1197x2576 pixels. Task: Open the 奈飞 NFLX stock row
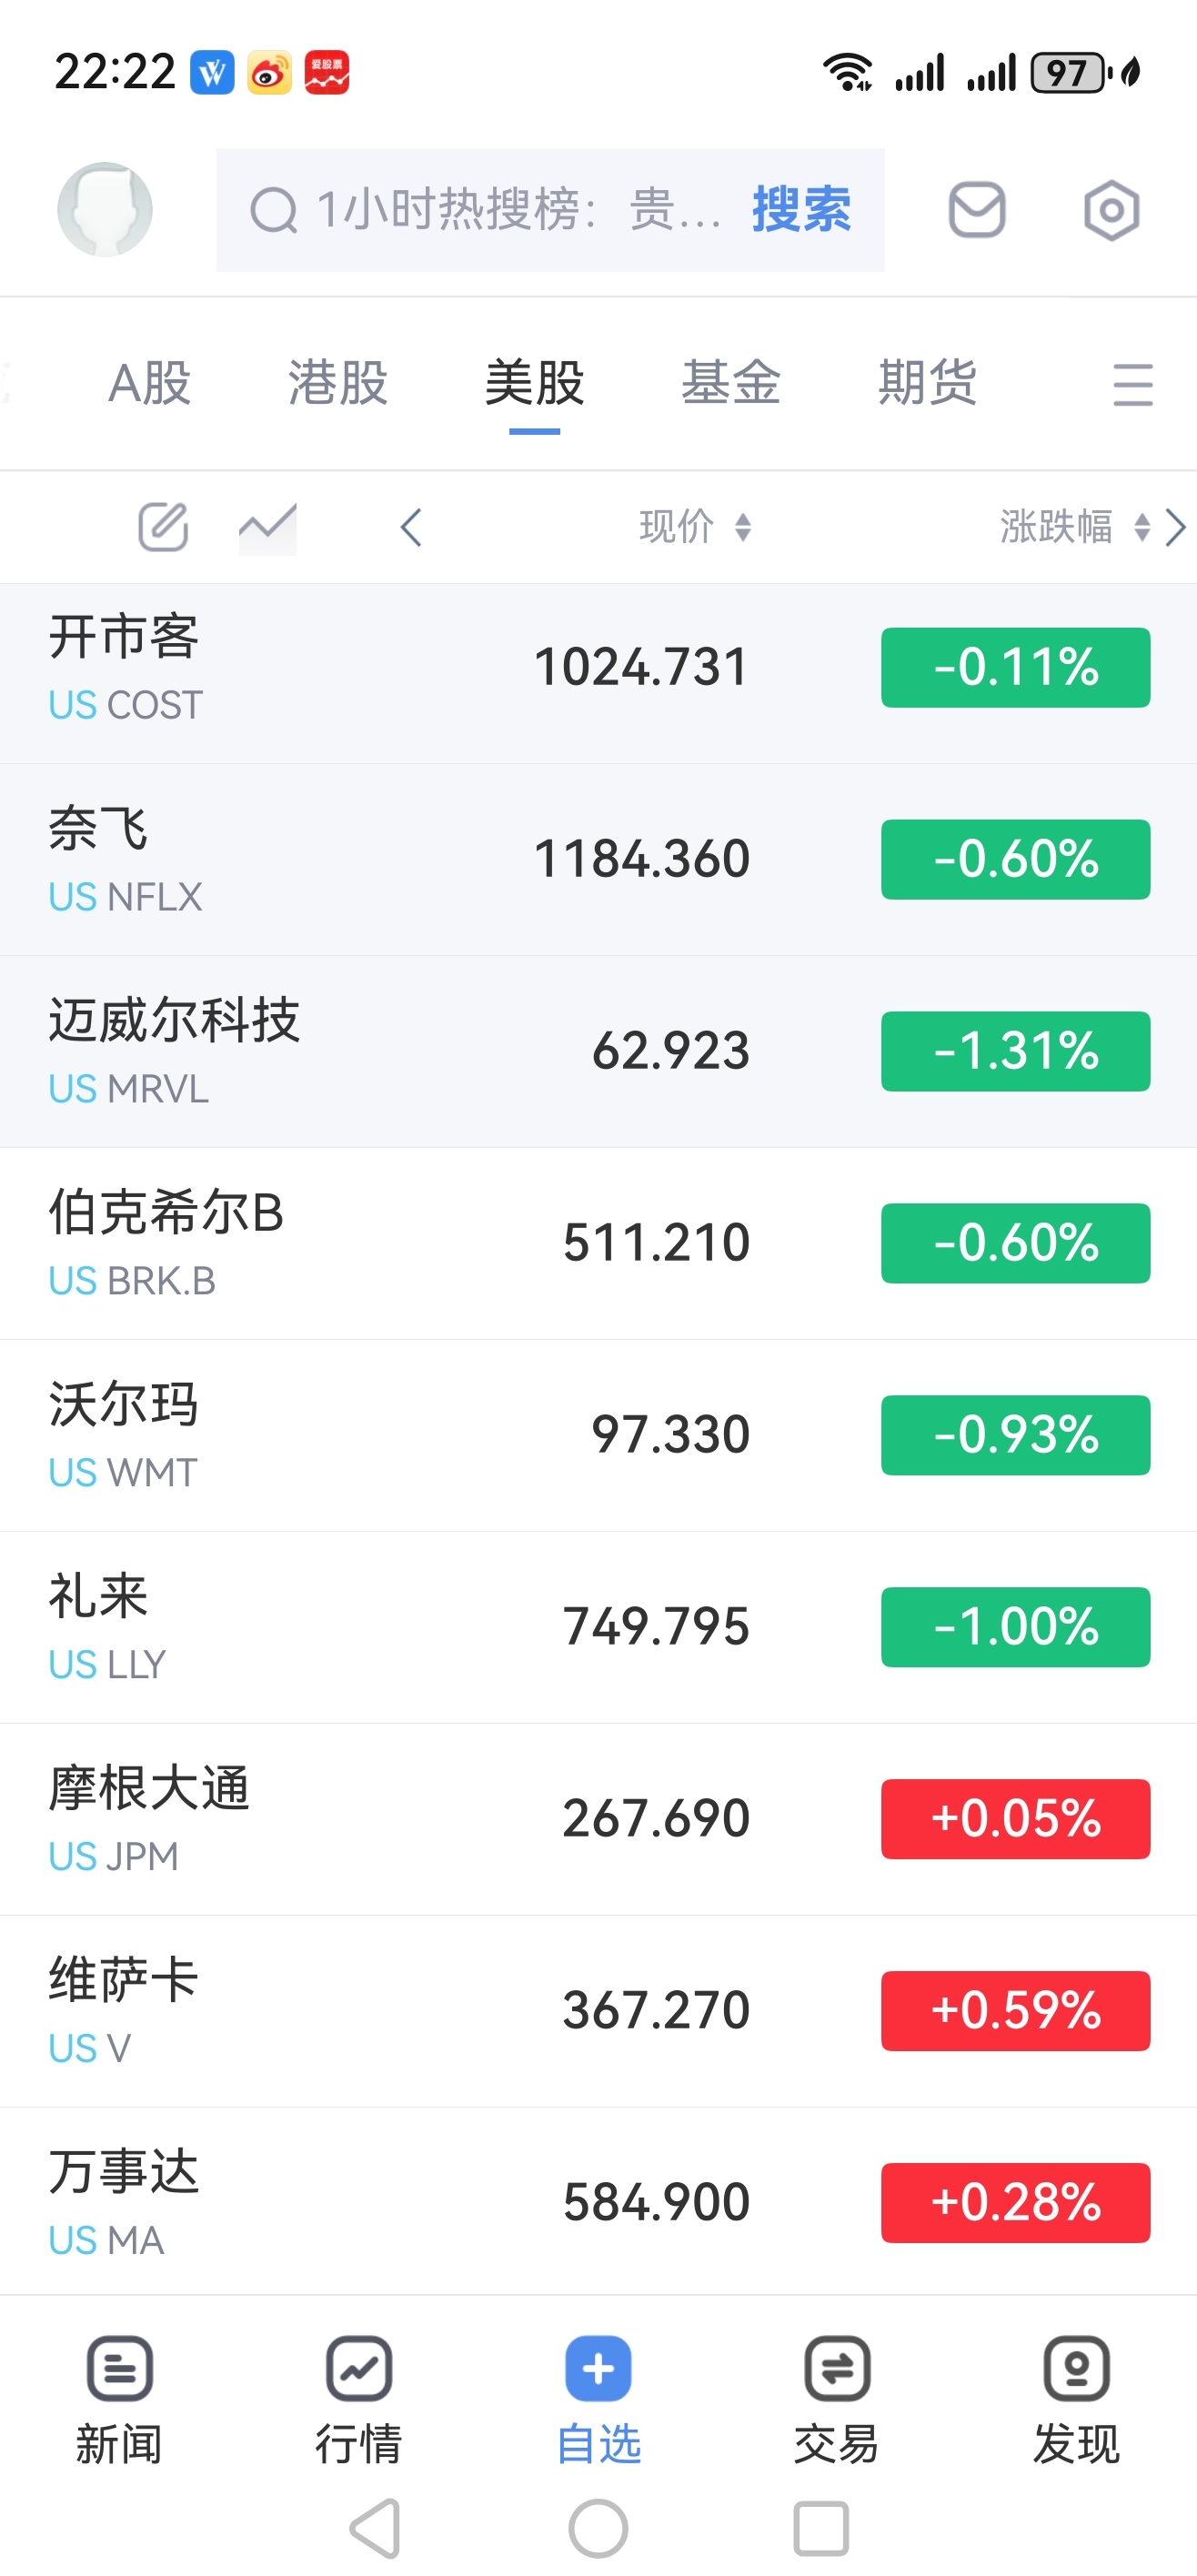598,859
